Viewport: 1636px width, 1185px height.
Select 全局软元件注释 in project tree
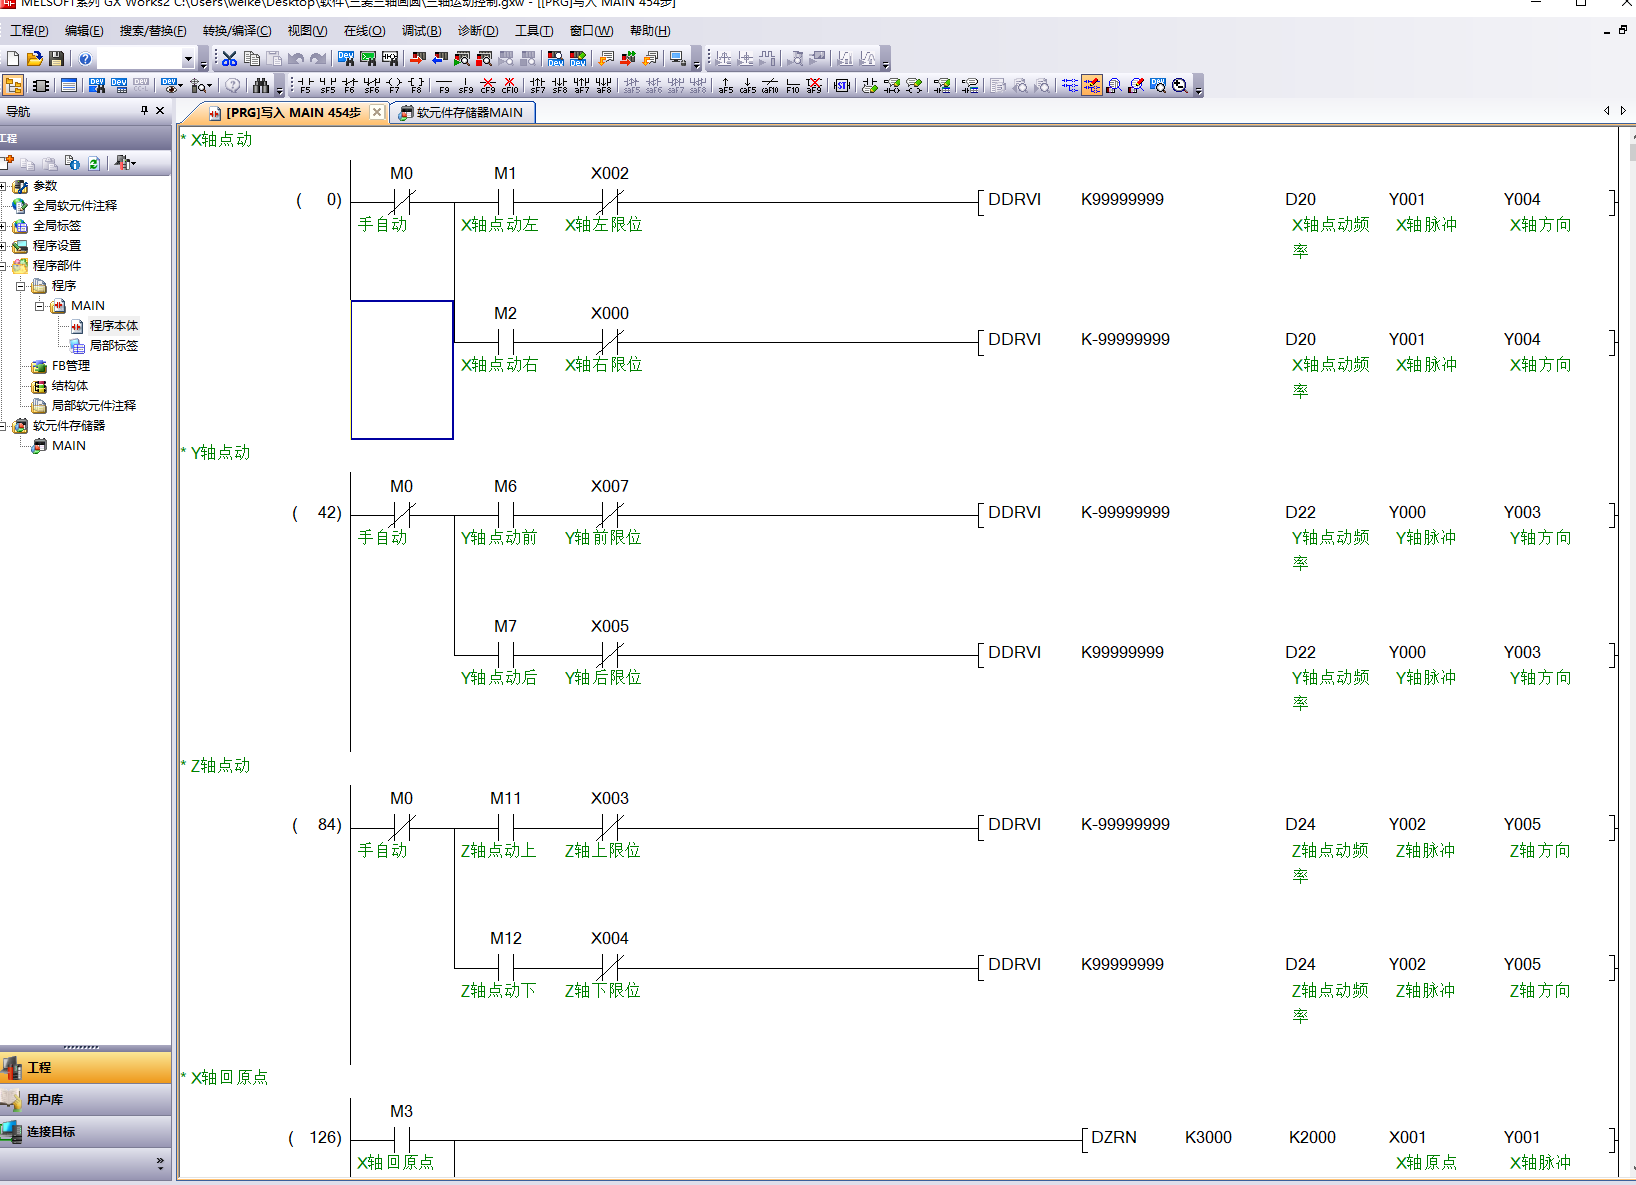[75, 206]
